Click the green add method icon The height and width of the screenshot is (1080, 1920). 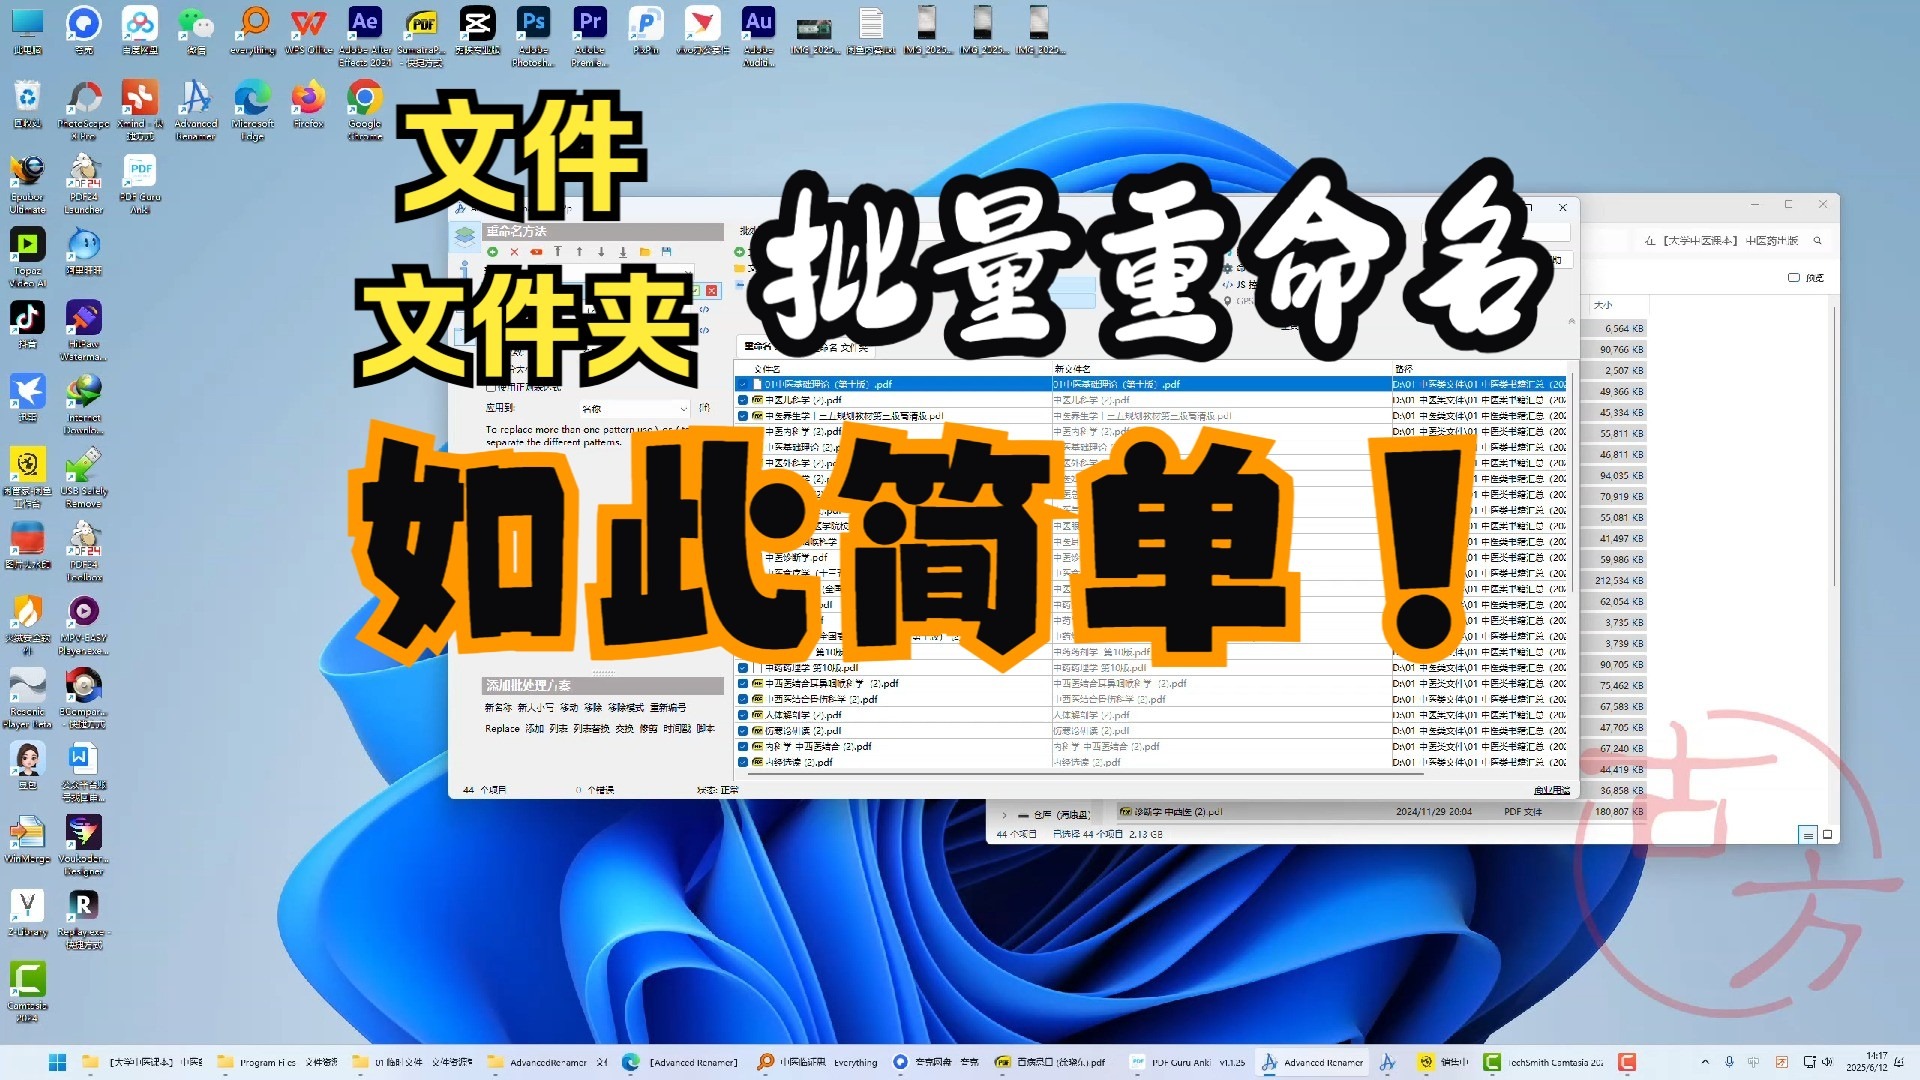tap(492, 252)
